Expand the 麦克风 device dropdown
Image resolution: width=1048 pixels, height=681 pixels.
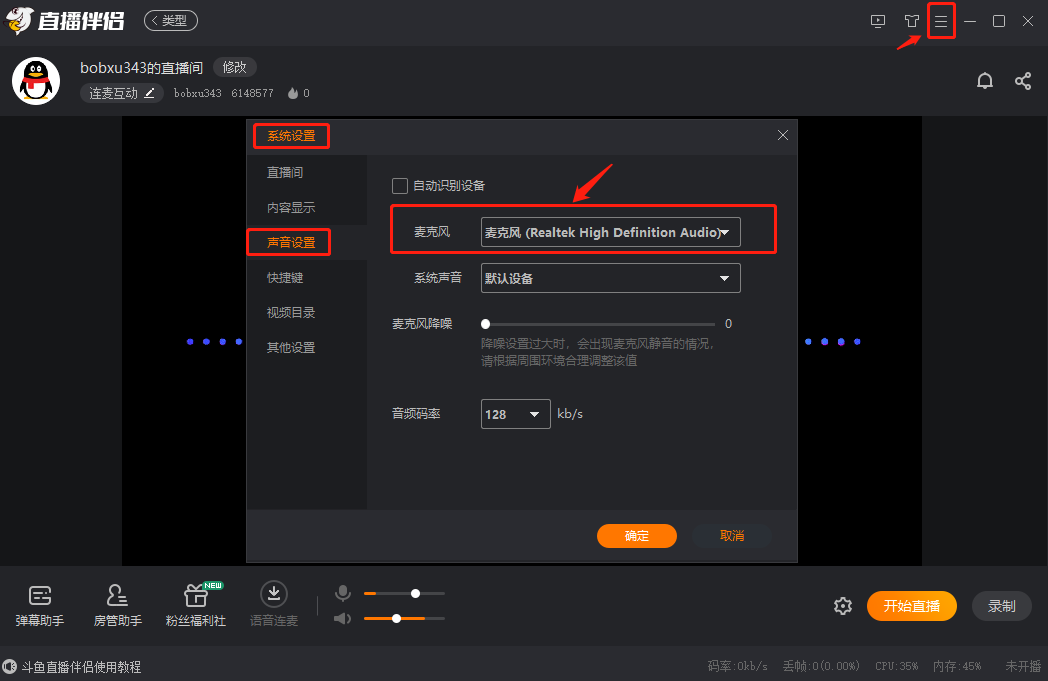pyautogui.click(x=610, y=232)
